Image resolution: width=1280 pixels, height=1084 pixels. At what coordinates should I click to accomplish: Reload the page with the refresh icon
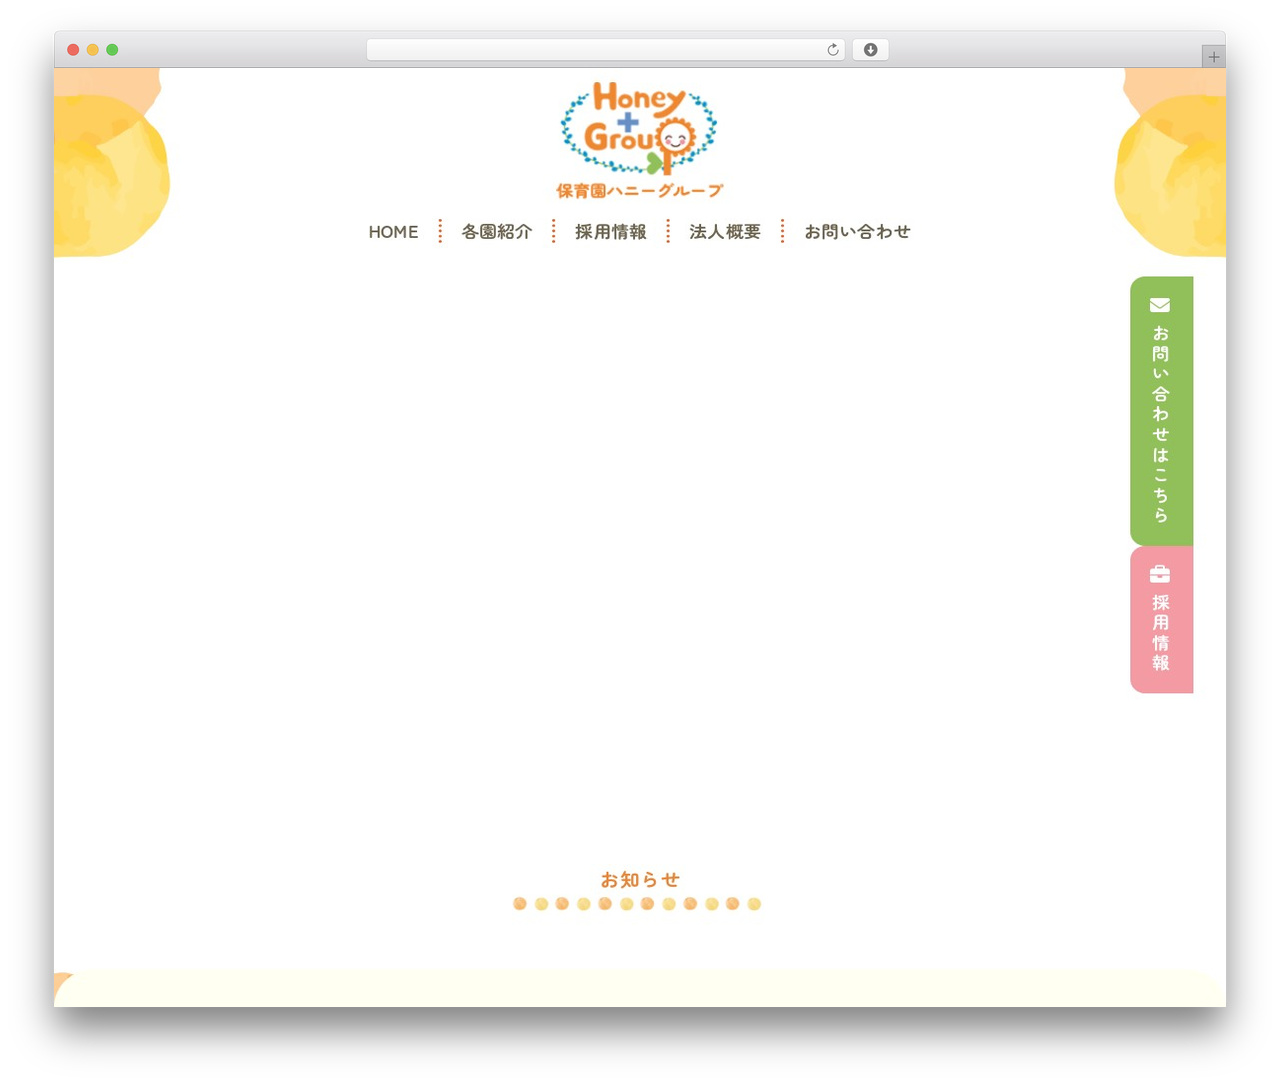(x=833, y=50)
